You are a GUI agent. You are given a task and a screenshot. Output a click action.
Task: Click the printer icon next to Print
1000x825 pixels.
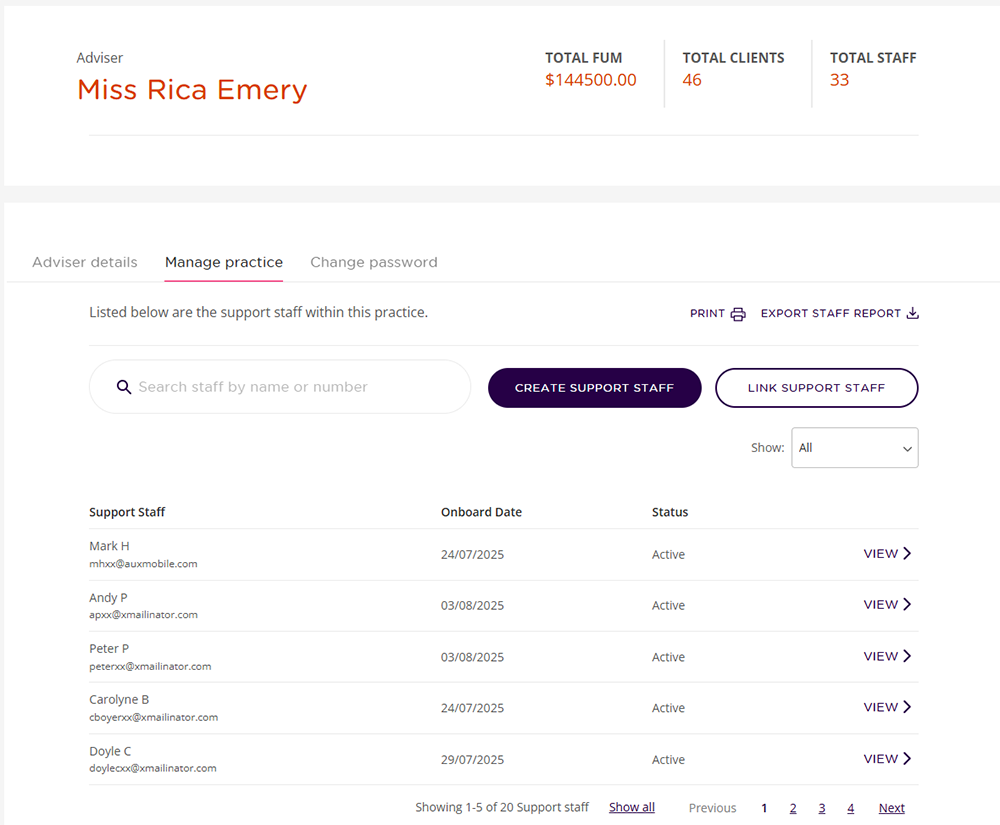pos(738,314)
